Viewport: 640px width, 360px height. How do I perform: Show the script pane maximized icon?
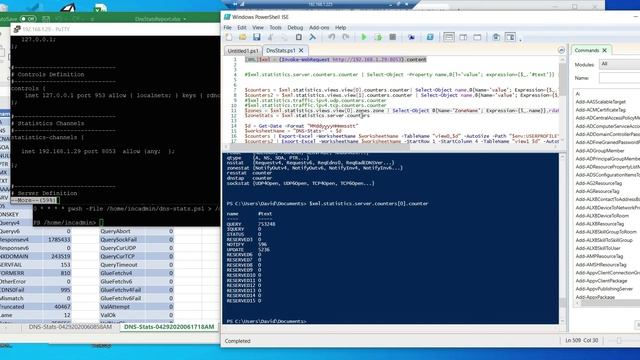(477, 37)
